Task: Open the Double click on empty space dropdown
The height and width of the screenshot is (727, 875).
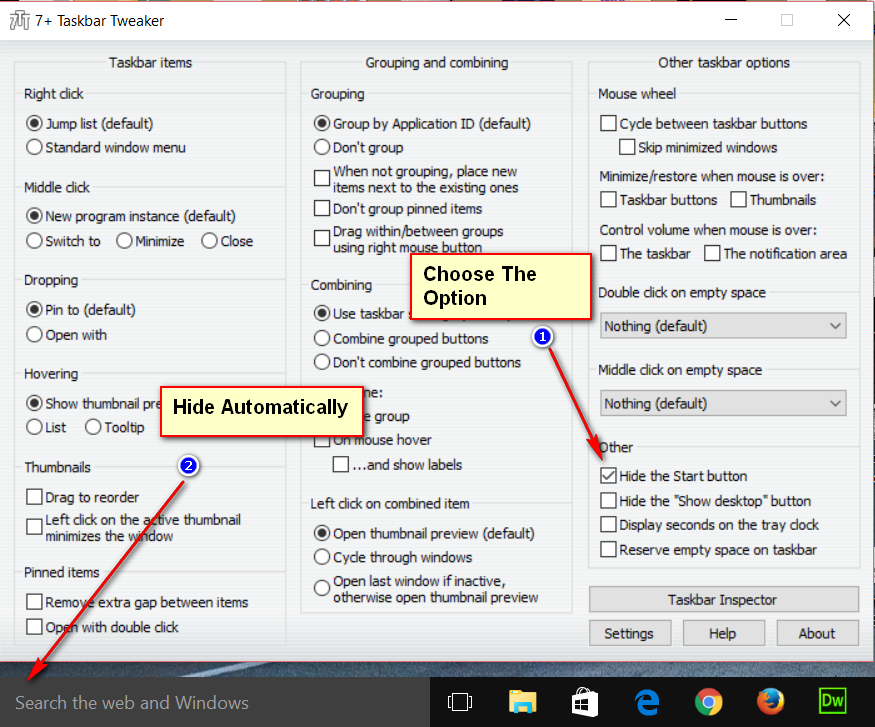Action: (722, 325)
